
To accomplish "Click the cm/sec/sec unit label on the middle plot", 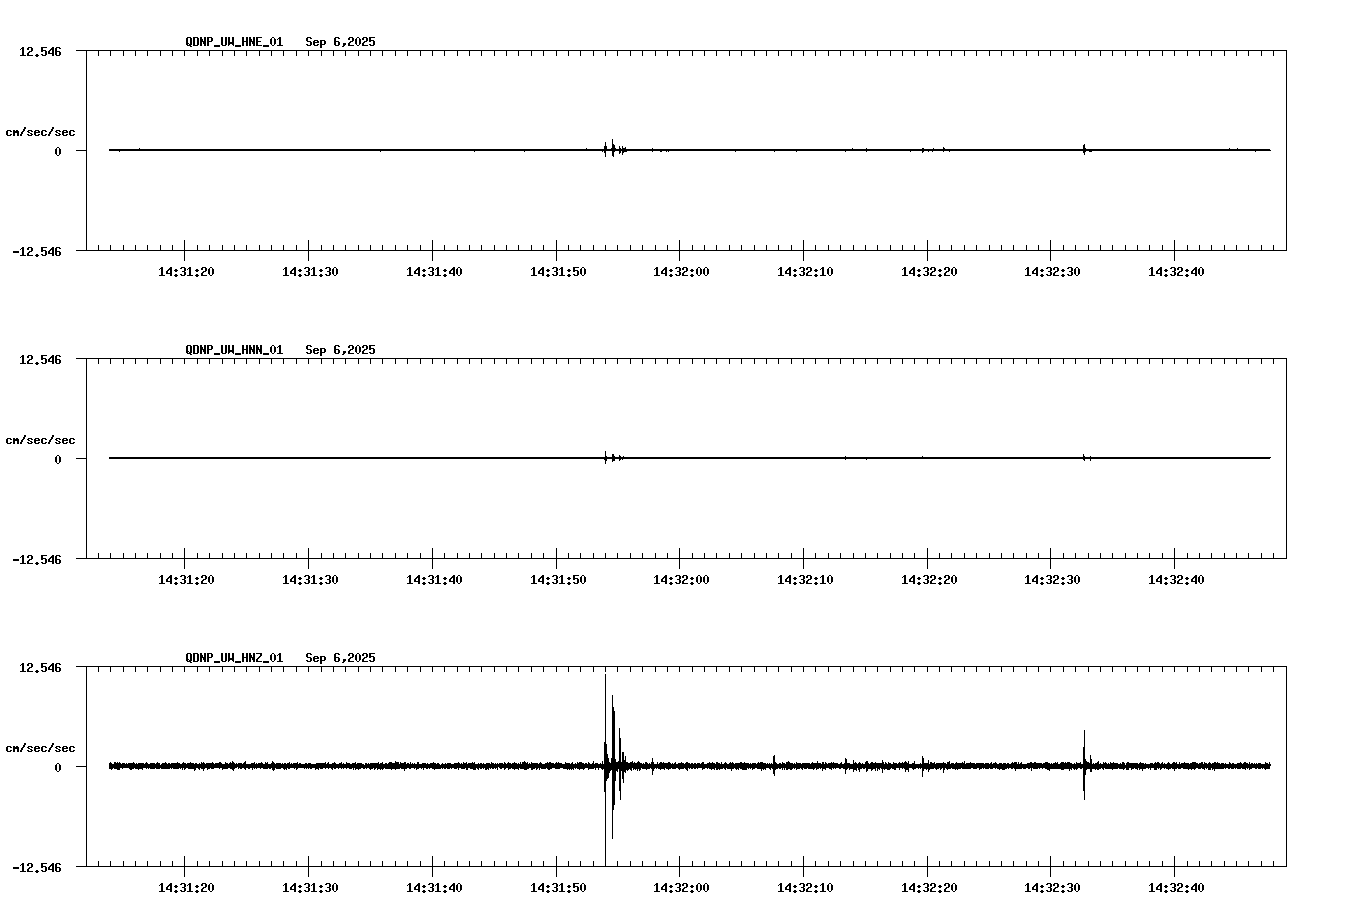I will coord(42,439).
